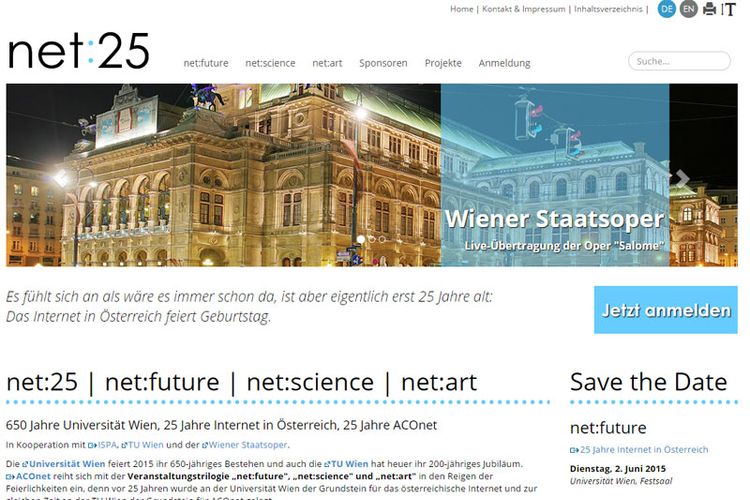750x500 pixels.
Task: Open Kontakt & Impressum link
Action: 523,9
